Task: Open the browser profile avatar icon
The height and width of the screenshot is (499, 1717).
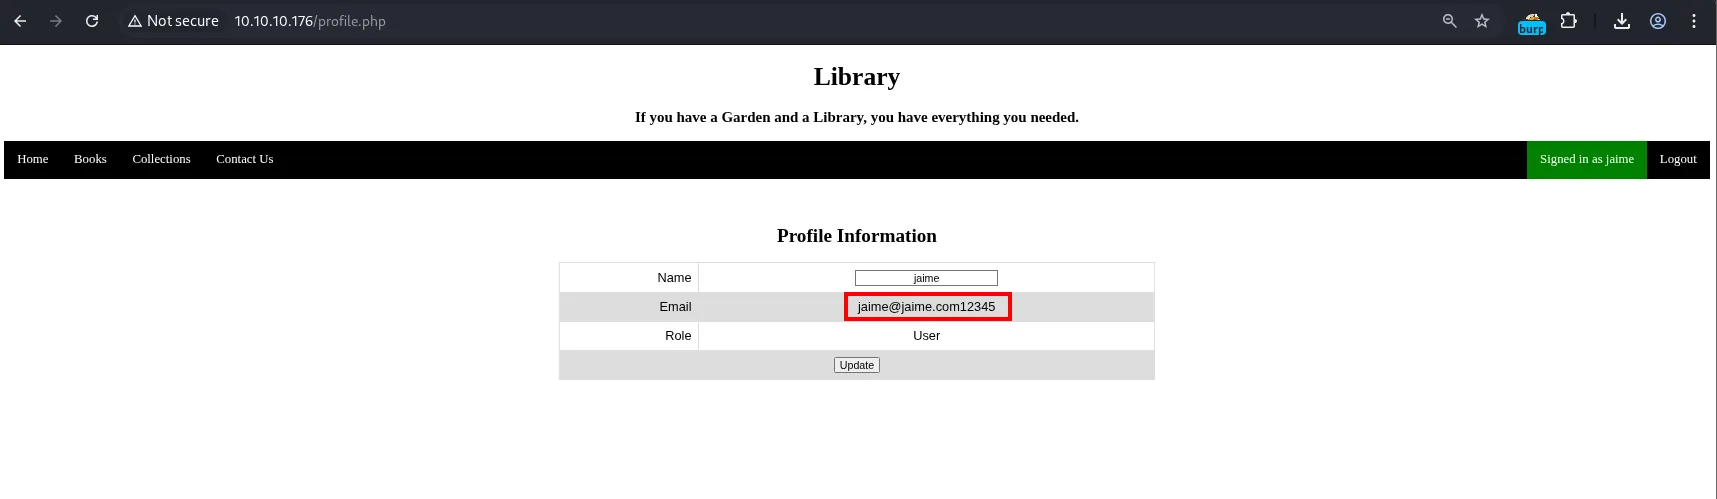Action: [1658, 21]
